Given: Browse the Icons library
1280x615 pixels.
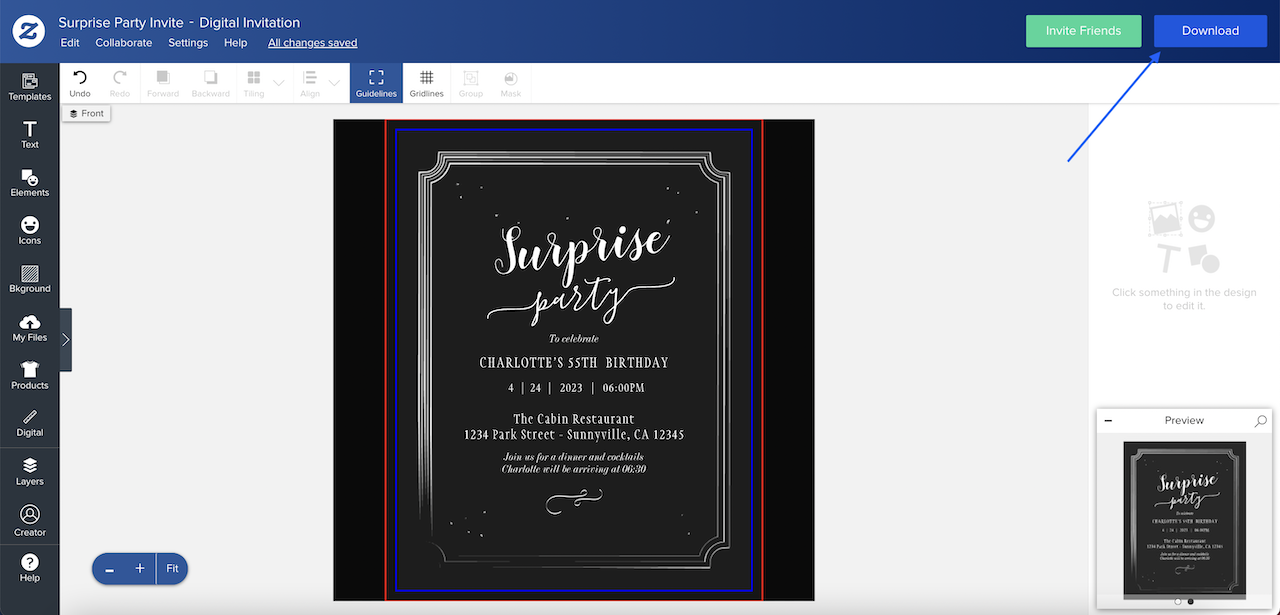Looking at the screenshot, I should (29, 230).
